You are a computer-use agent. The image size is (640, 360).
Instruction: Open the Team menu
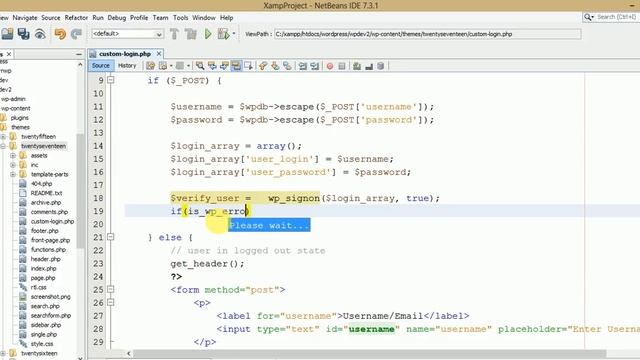(160, 18)
